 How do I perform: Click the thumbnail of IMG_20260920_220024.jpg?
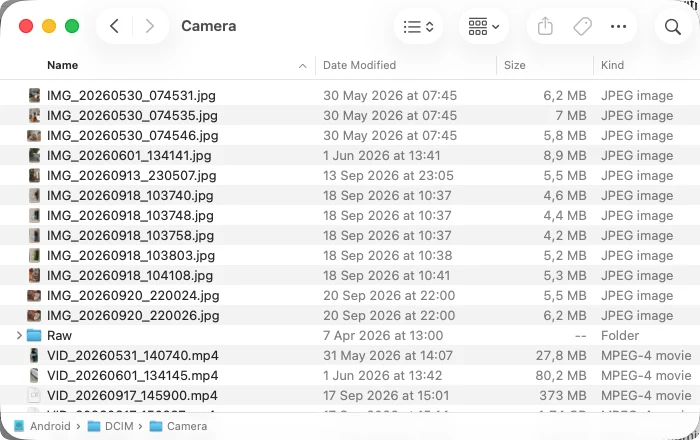tap(34, 295)
